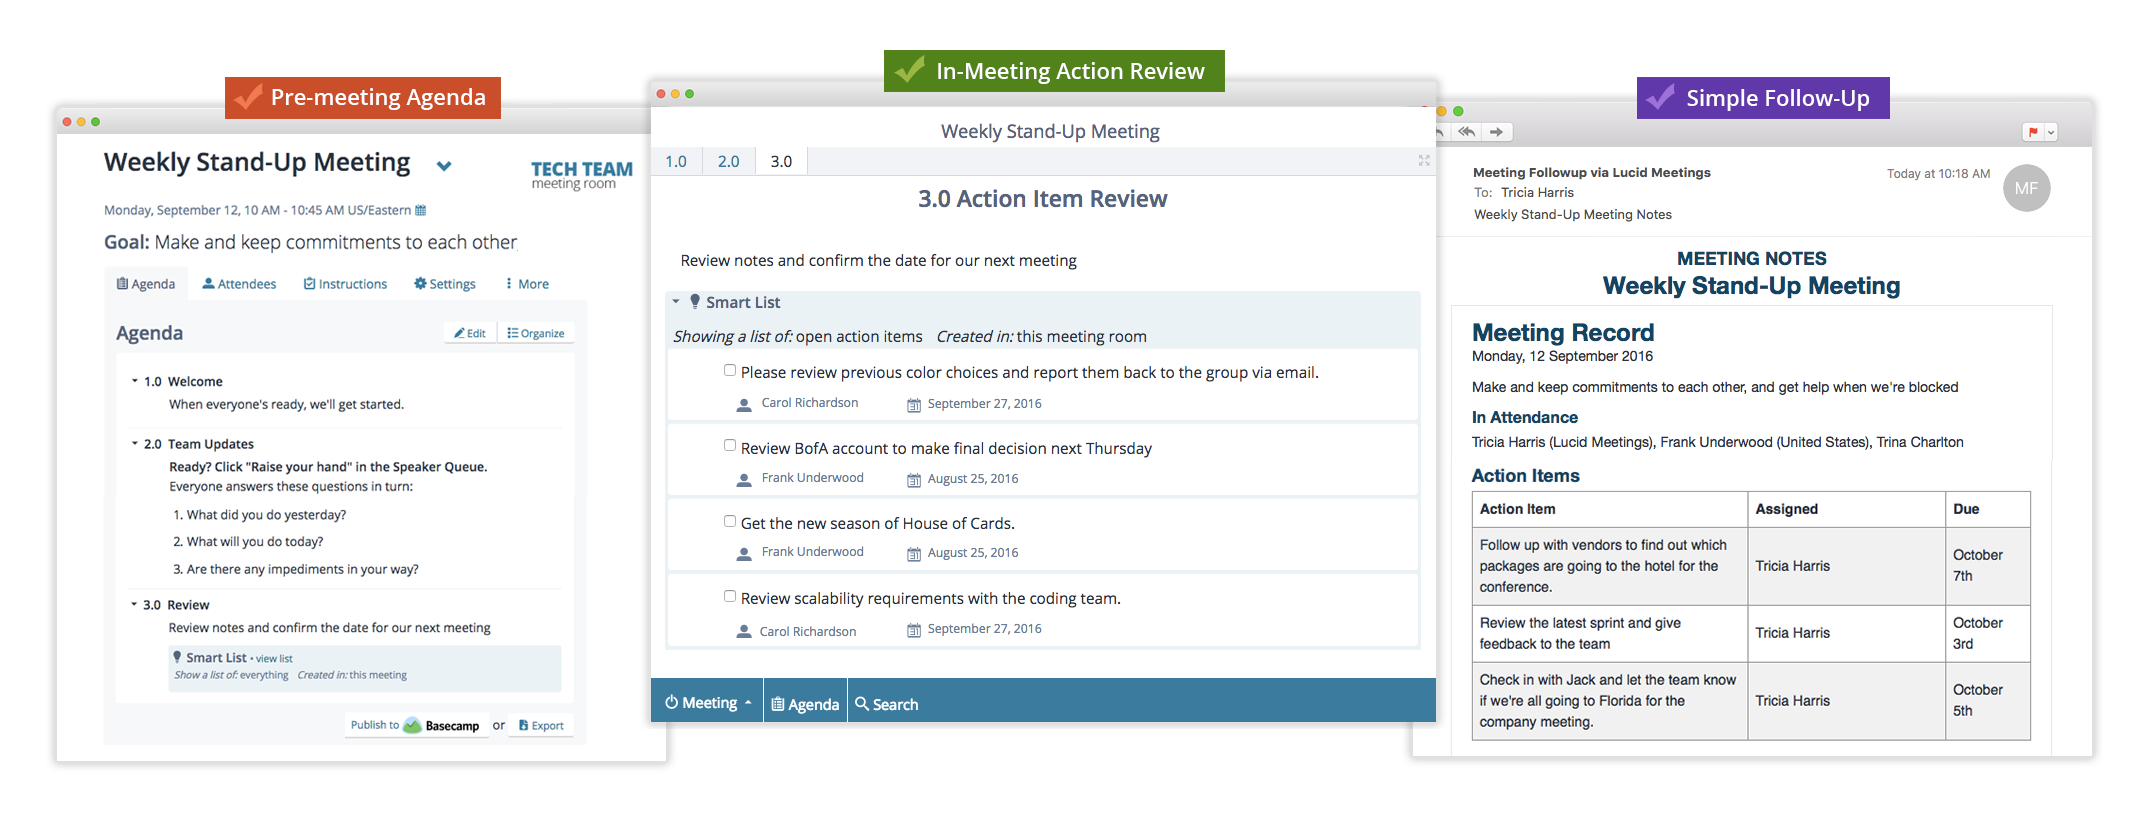Viewport: 2141px width, 825px height.
Task: Collapse the 1.0 Welcome agenda item
Action: [x=135, y=381]
